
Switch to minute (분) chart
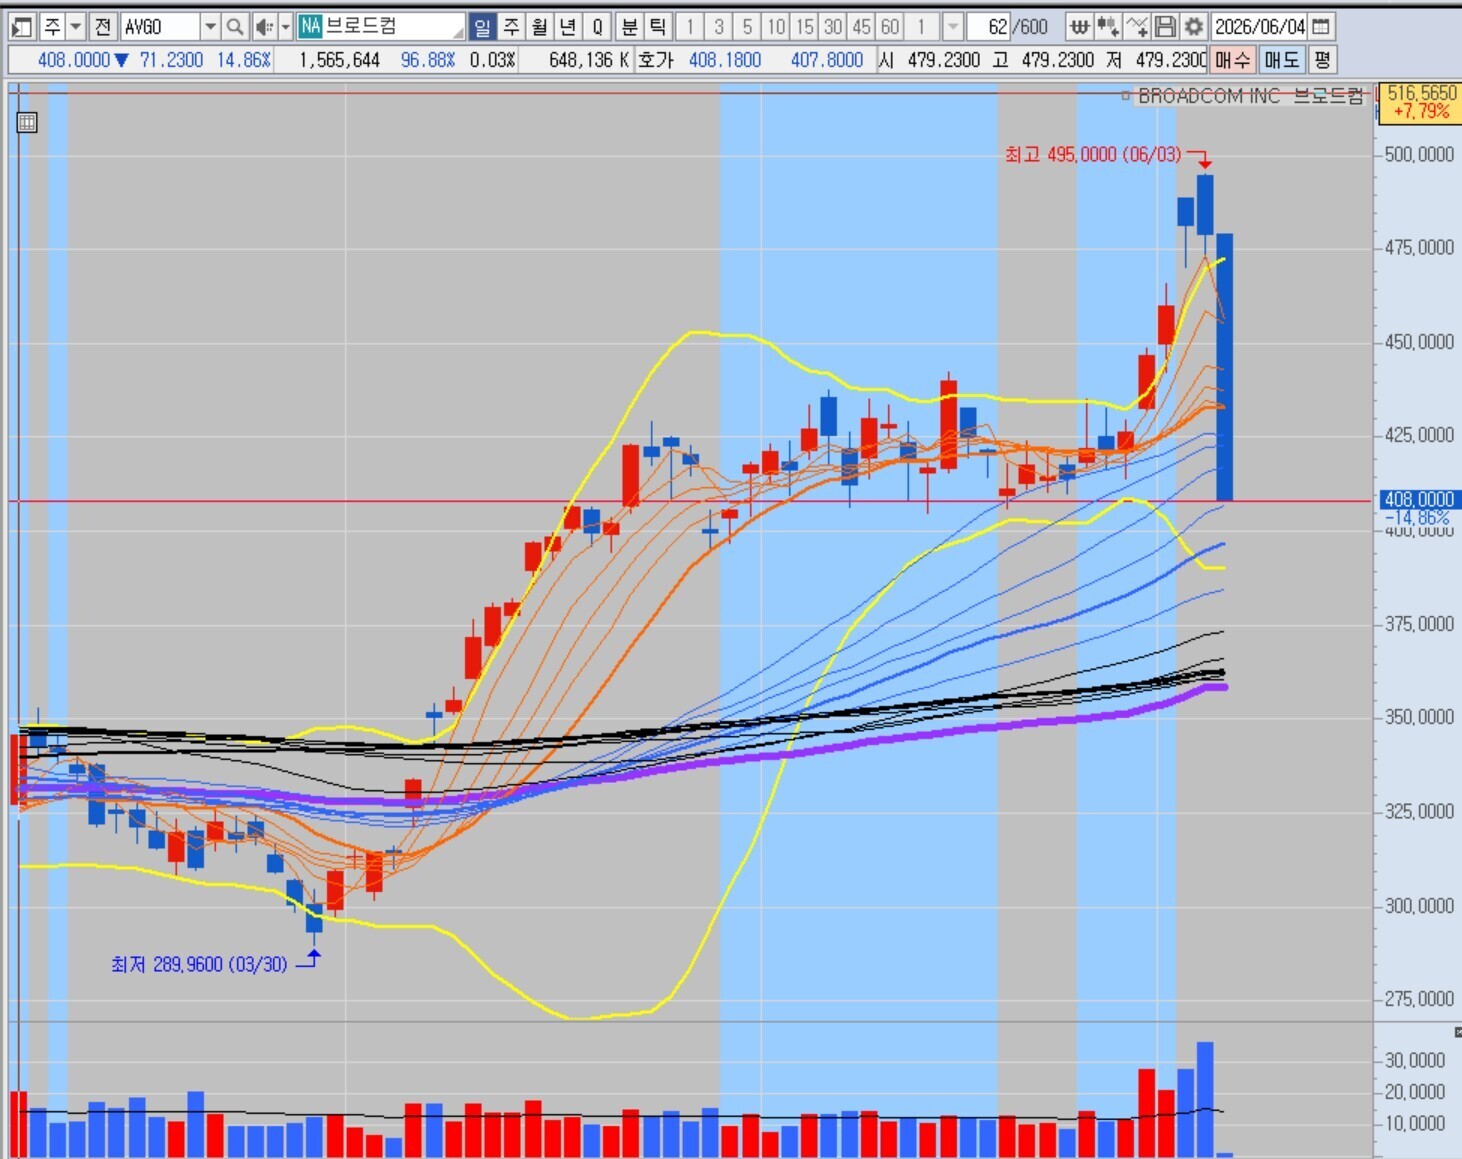(x=630, y=27)
